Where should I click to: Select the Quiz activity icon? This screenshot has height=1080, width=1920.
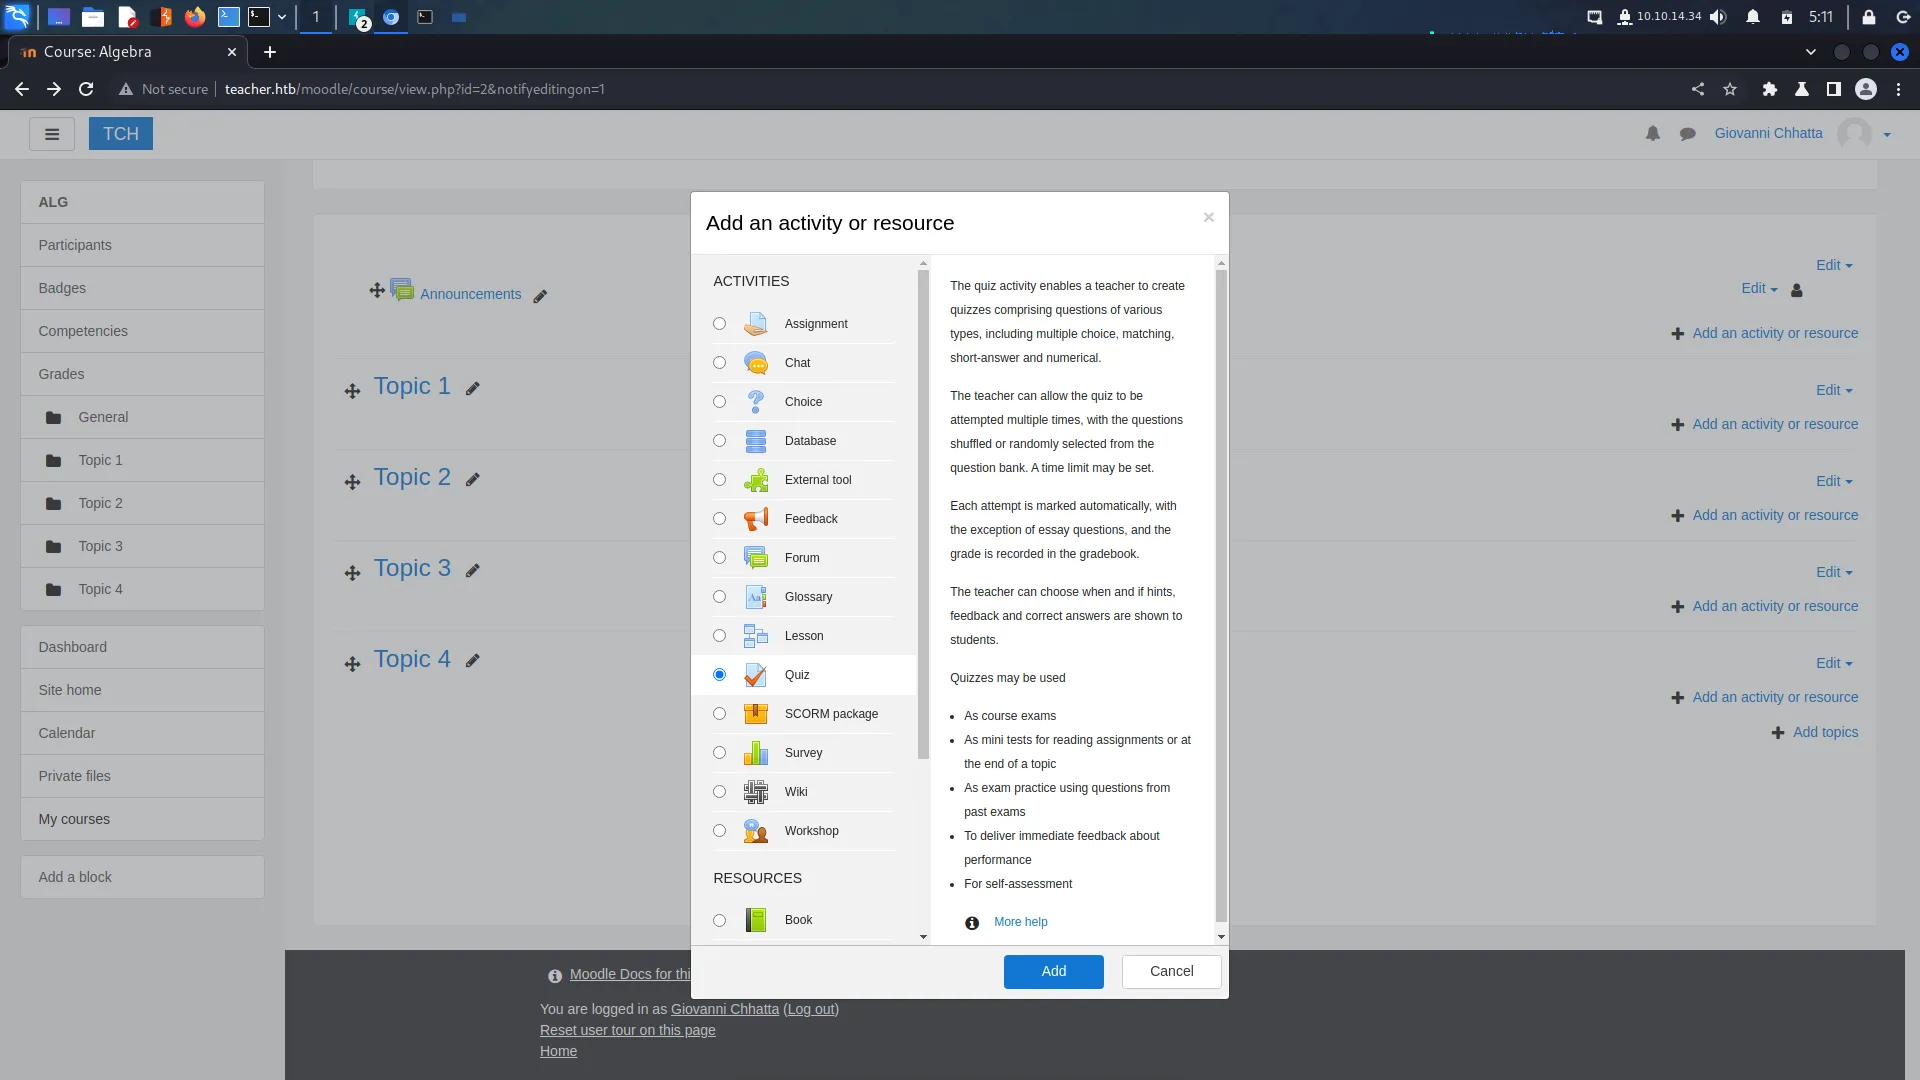pos(756,674)
